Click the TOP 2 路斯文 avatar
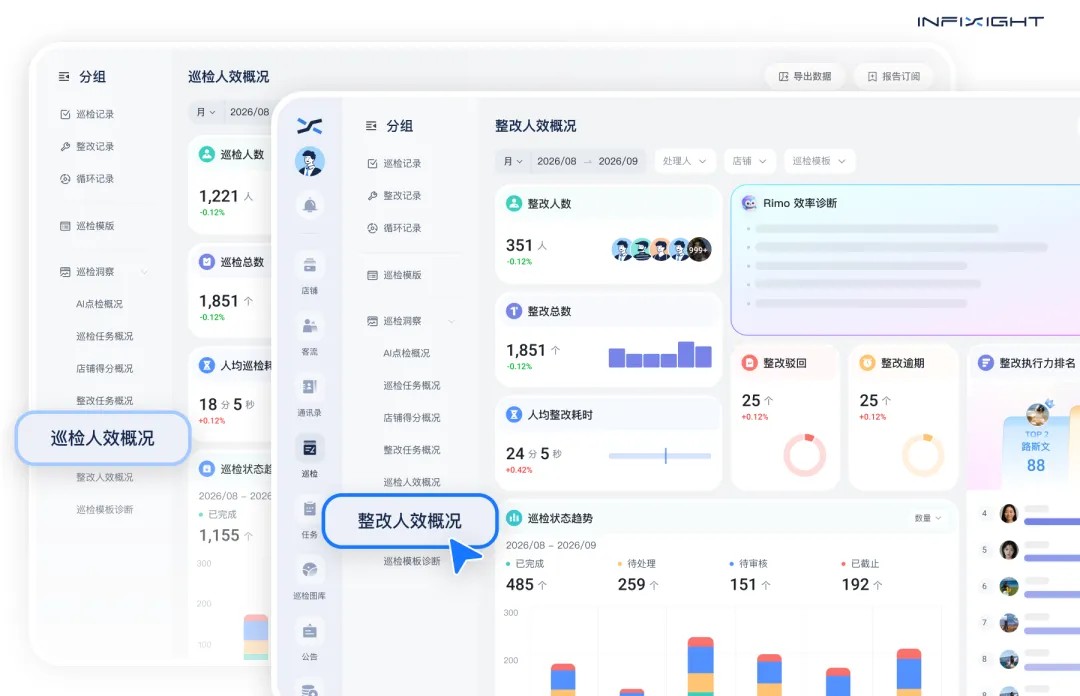 [1037, 414]
